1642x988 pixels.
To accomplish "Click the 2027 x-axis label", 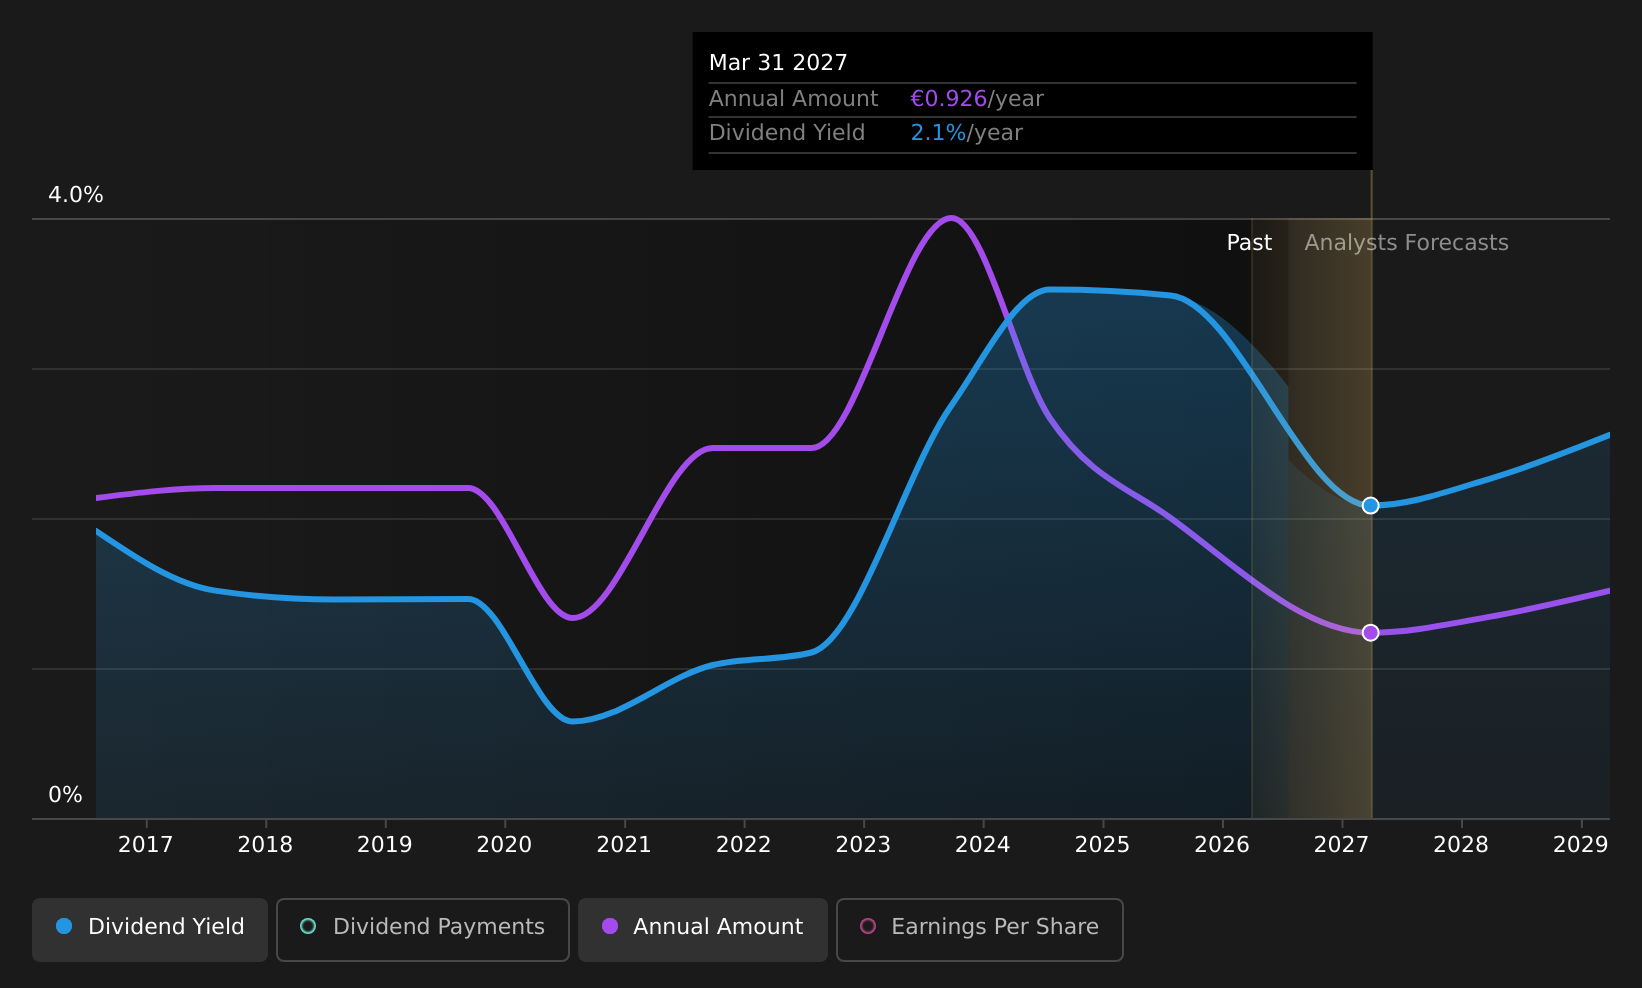I will tap(1341, 845).
